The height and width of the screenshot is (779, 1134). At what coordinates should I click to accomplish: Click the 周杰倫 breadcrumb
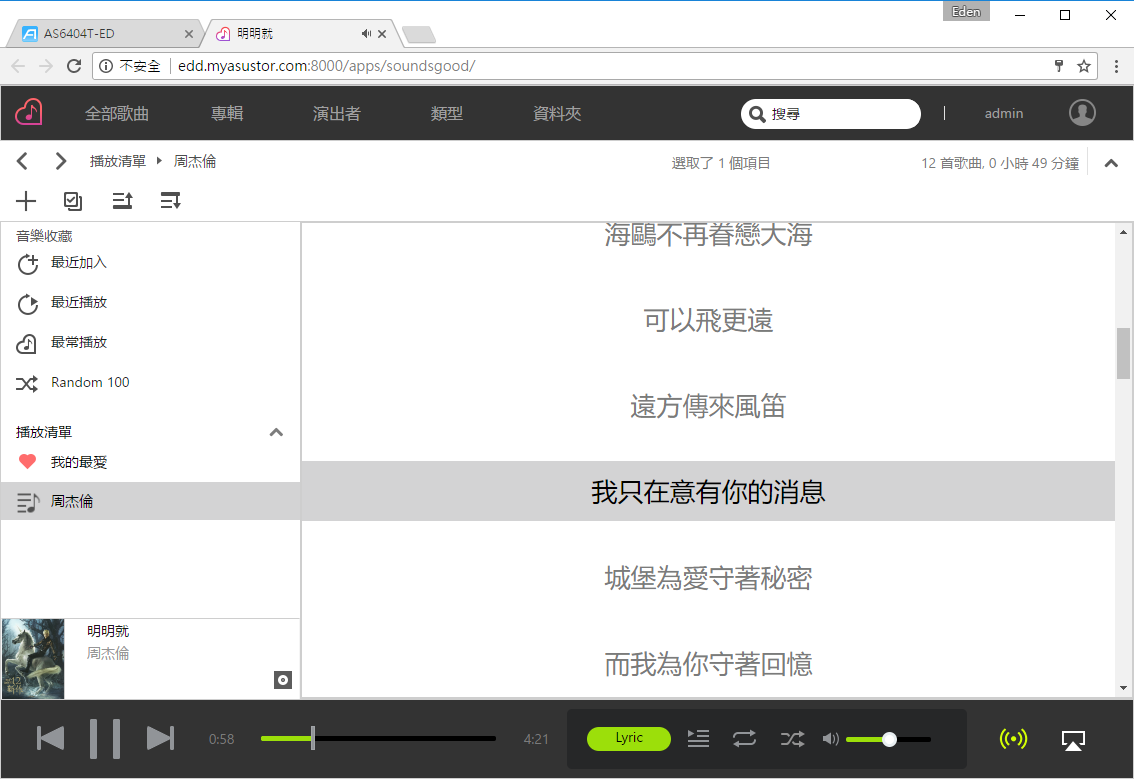195,161
